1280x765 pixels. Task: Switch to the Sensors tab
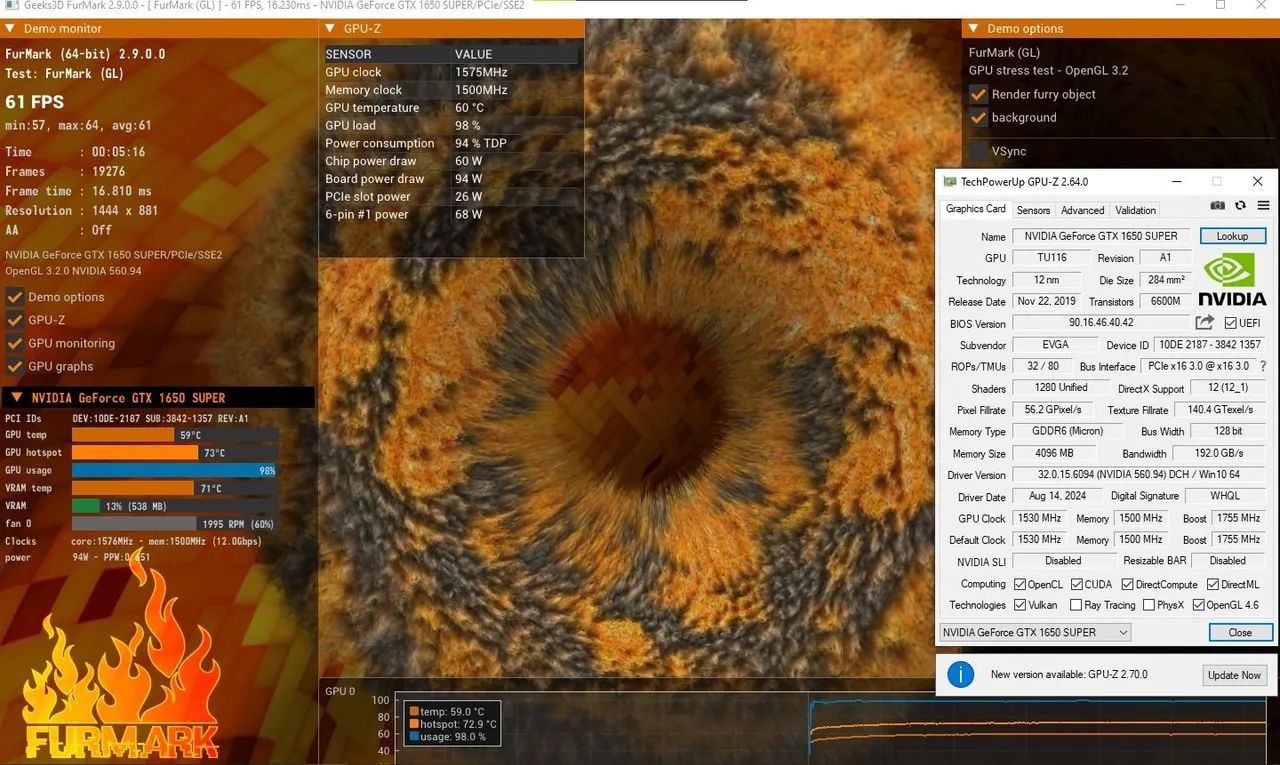click(x=1033, y=210)
